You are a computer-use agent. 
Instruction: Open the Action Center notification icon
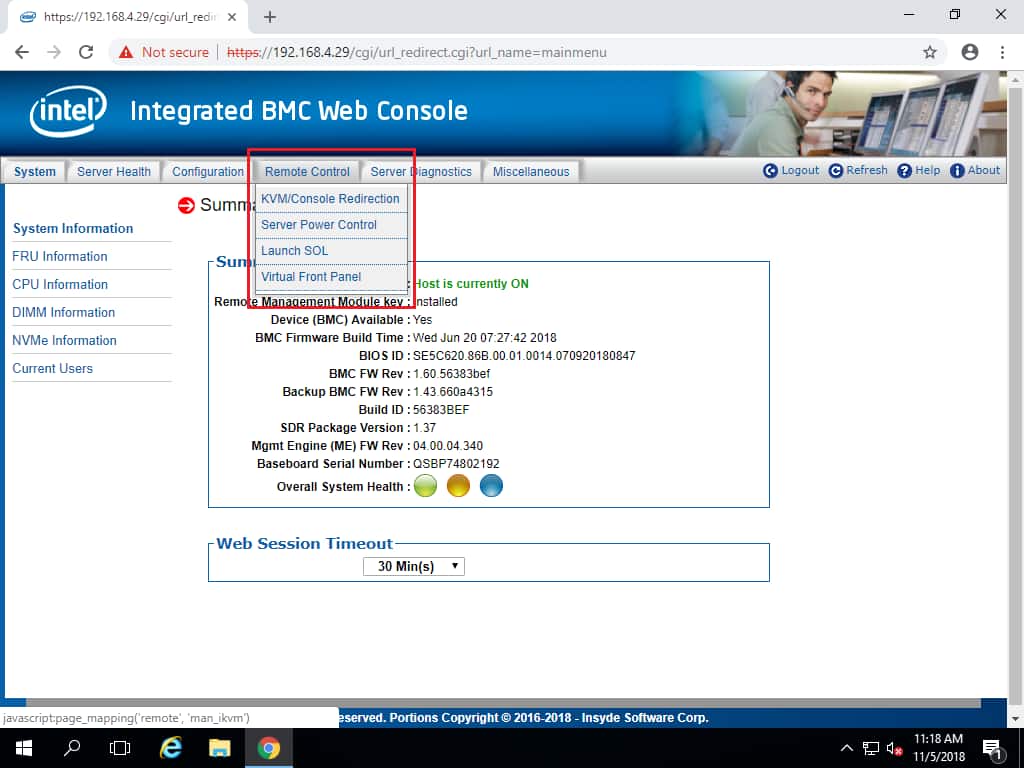[x=992, y=749]
